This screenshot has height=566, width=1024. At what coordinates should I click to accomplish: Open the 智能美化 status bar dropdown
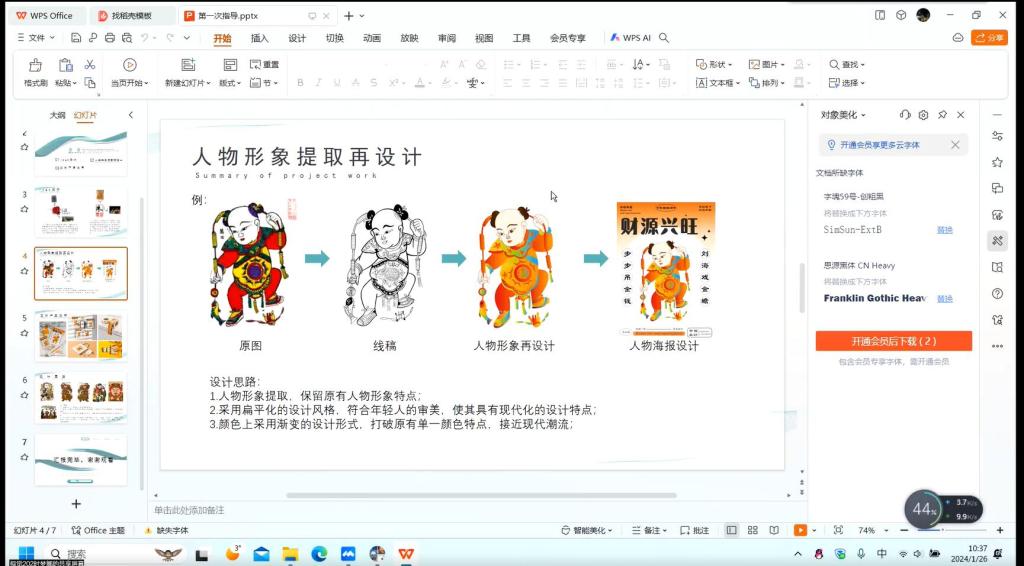pyautogui.click(x=586, y=530)
